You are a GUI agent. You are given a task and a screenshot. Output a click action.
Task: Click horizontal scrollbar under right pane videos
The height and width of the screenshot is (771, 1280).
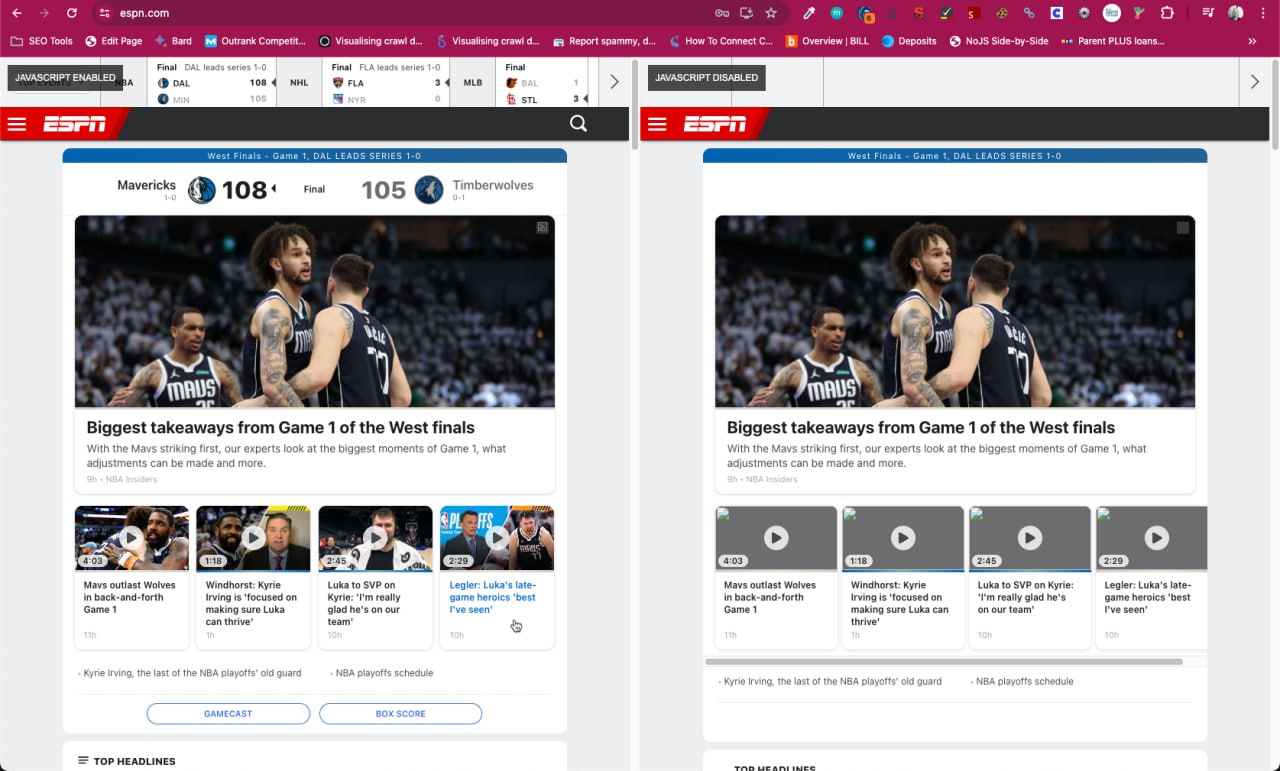[x=944, y=662]
